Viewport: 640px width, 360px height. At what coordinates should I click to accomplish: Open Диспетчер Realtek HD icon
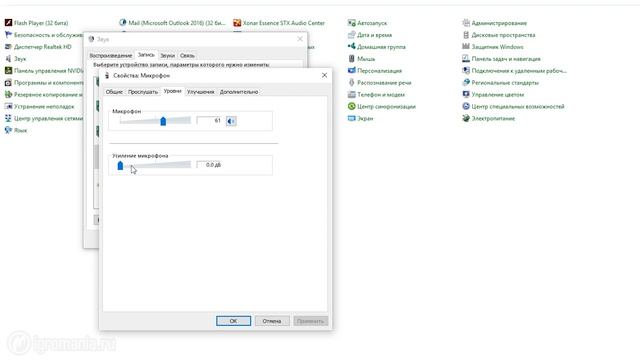(8, 47)
